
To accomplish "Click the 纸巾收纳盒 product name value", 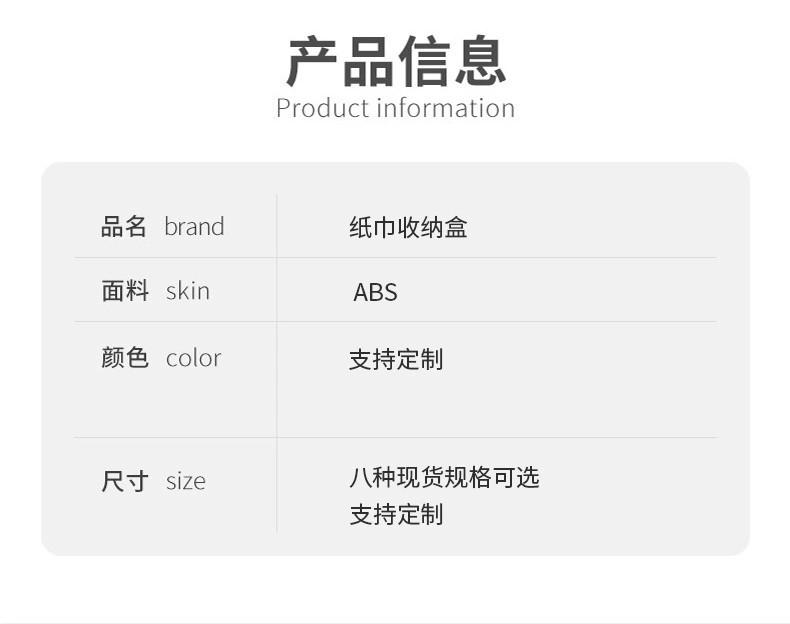I will [408, 228].
